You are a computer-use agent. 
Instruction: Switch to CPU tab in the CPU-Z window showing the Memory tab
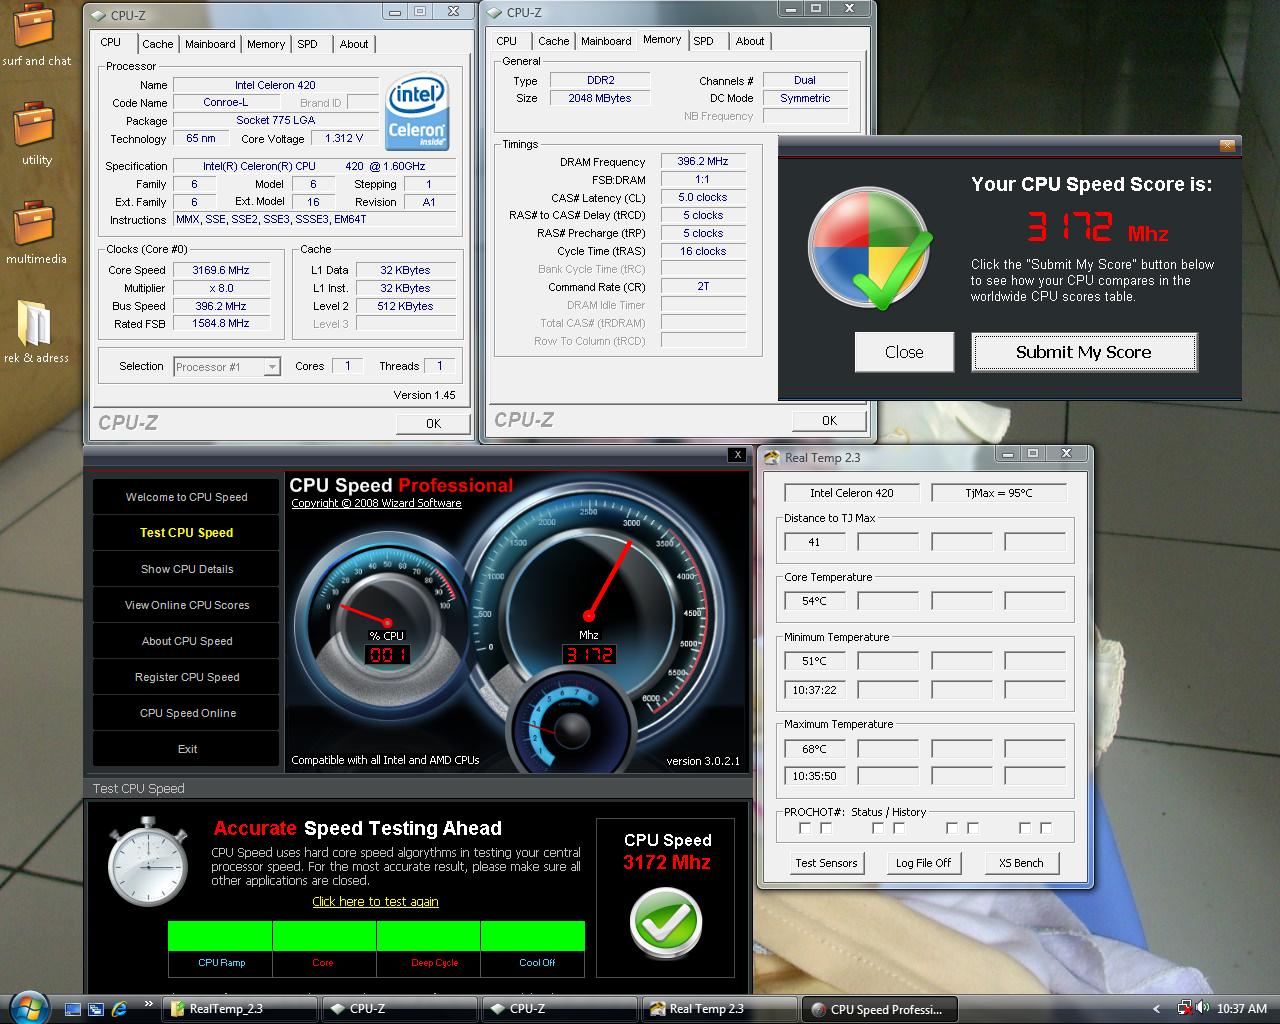[x=507, y=41]
